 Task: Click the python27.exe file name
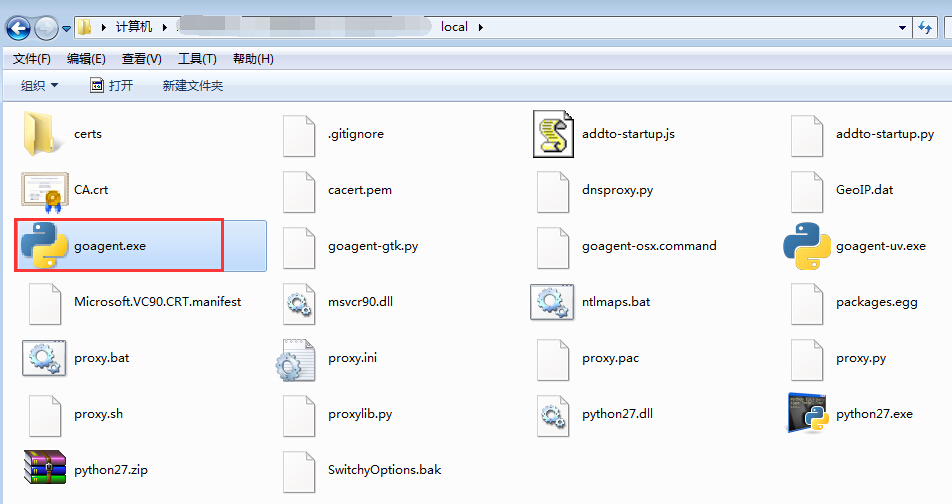click(x=874, y=414)
